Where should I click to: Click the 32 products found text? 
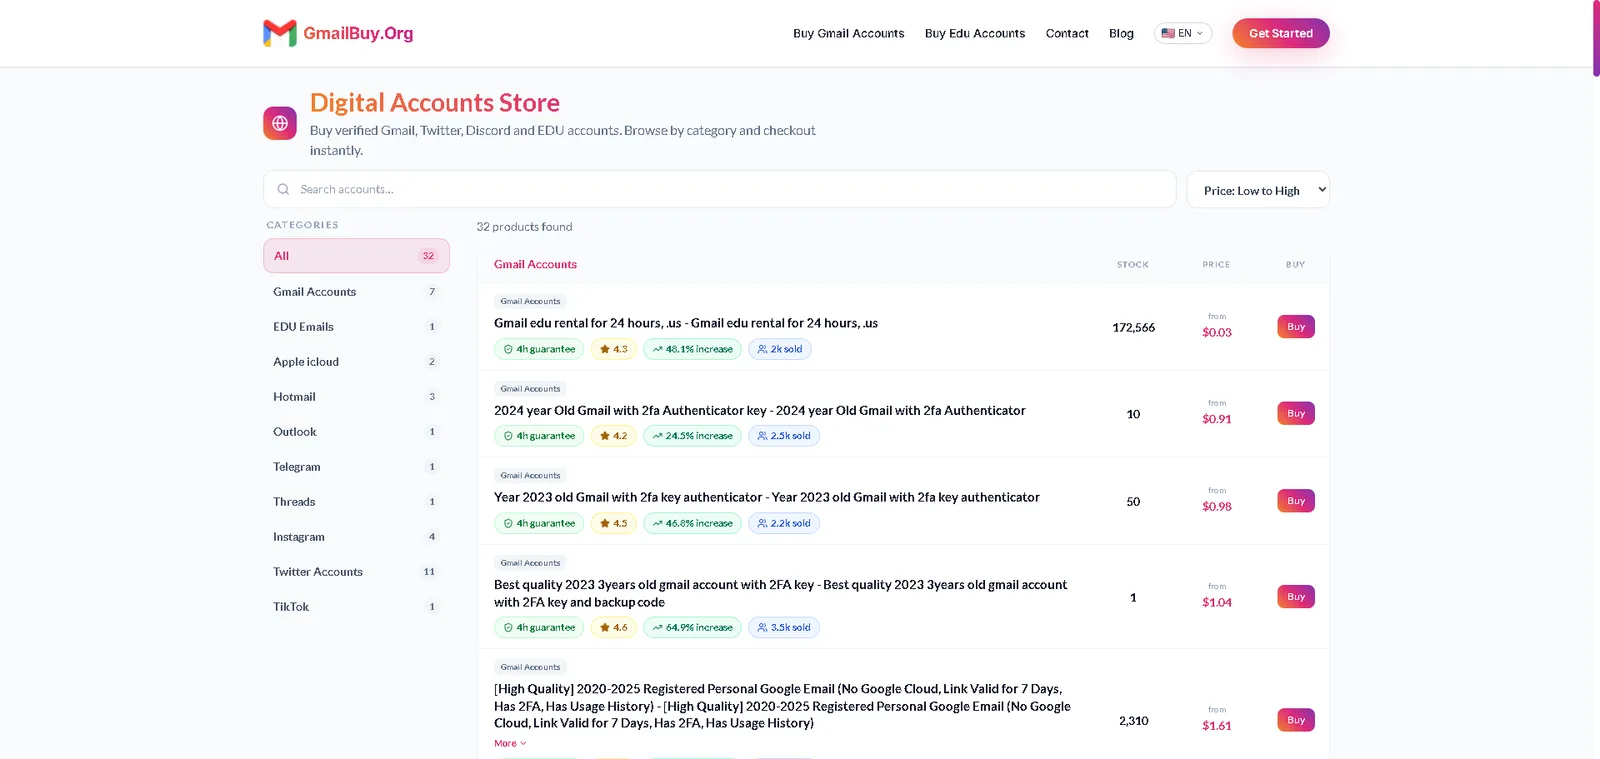pos(524,227)
